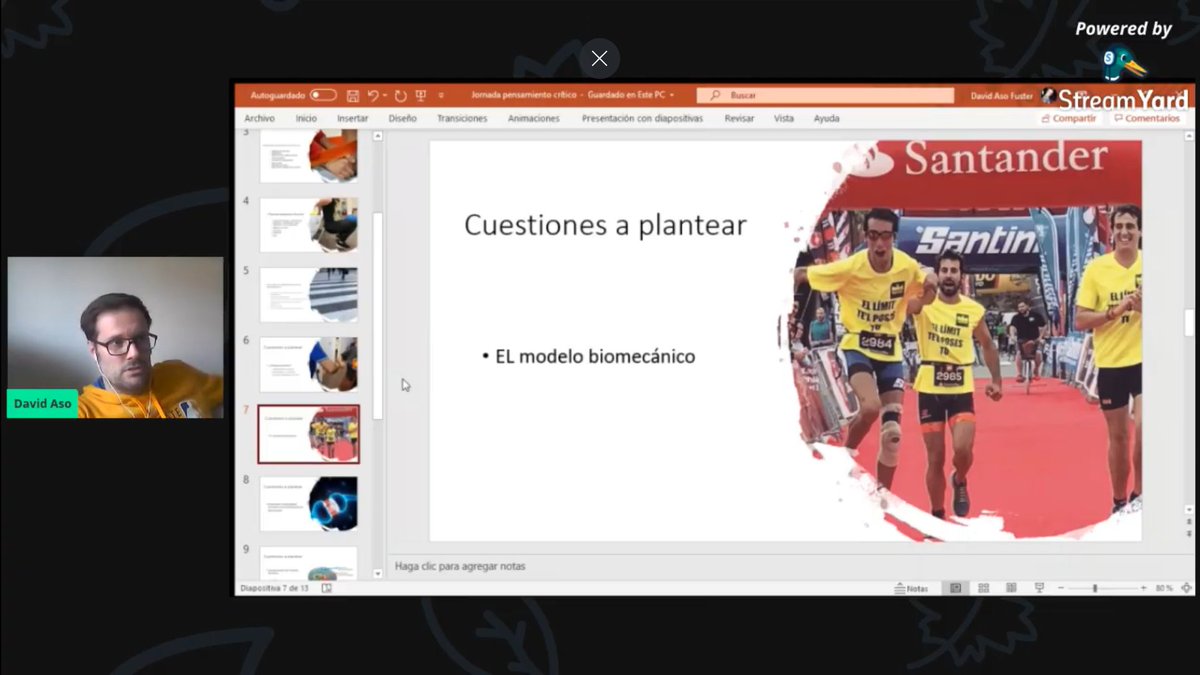Open the saved location dropdown after file name
The width and height of the screenshot is (1200, 675).
pos(672,95)
